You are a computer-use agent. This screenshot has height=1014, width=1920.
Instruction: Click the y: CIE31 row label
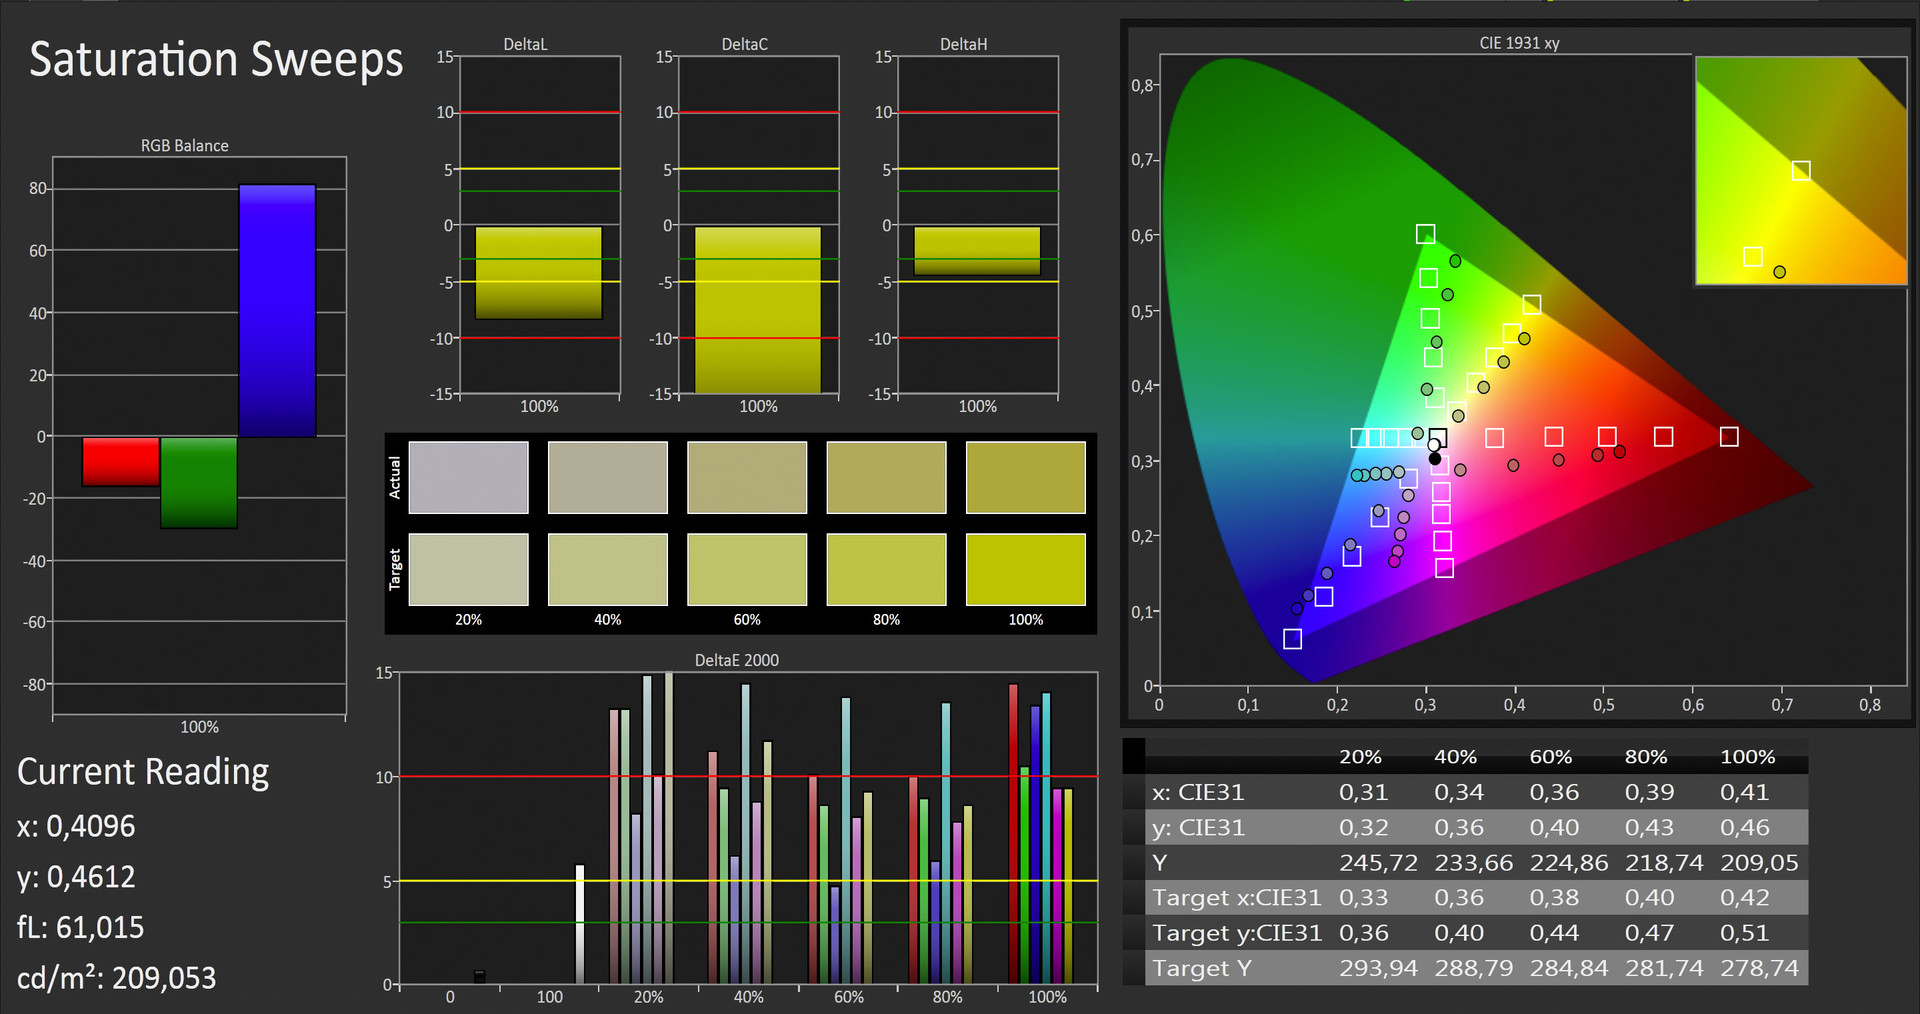1198,827
